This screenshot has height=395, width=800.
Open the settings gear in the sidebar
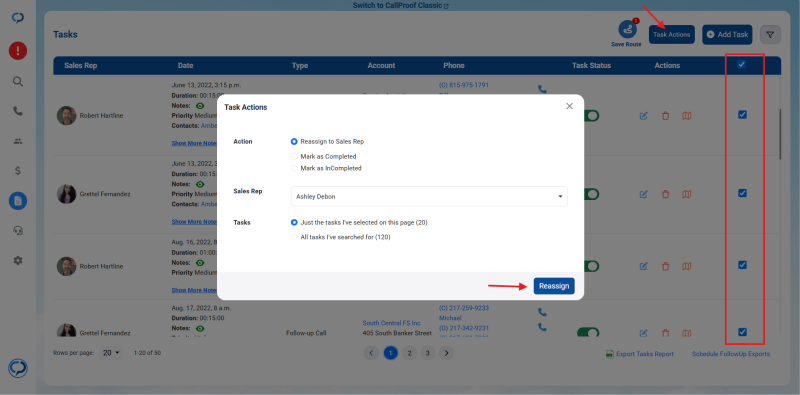click(18, 260)
